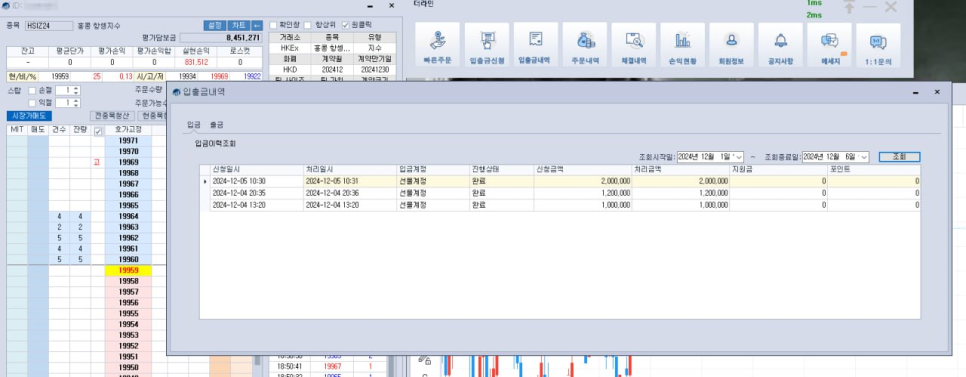Screen dimensions: 966x377
Task: Toggle the 확인창 checkbox
Action: [274, 25]
